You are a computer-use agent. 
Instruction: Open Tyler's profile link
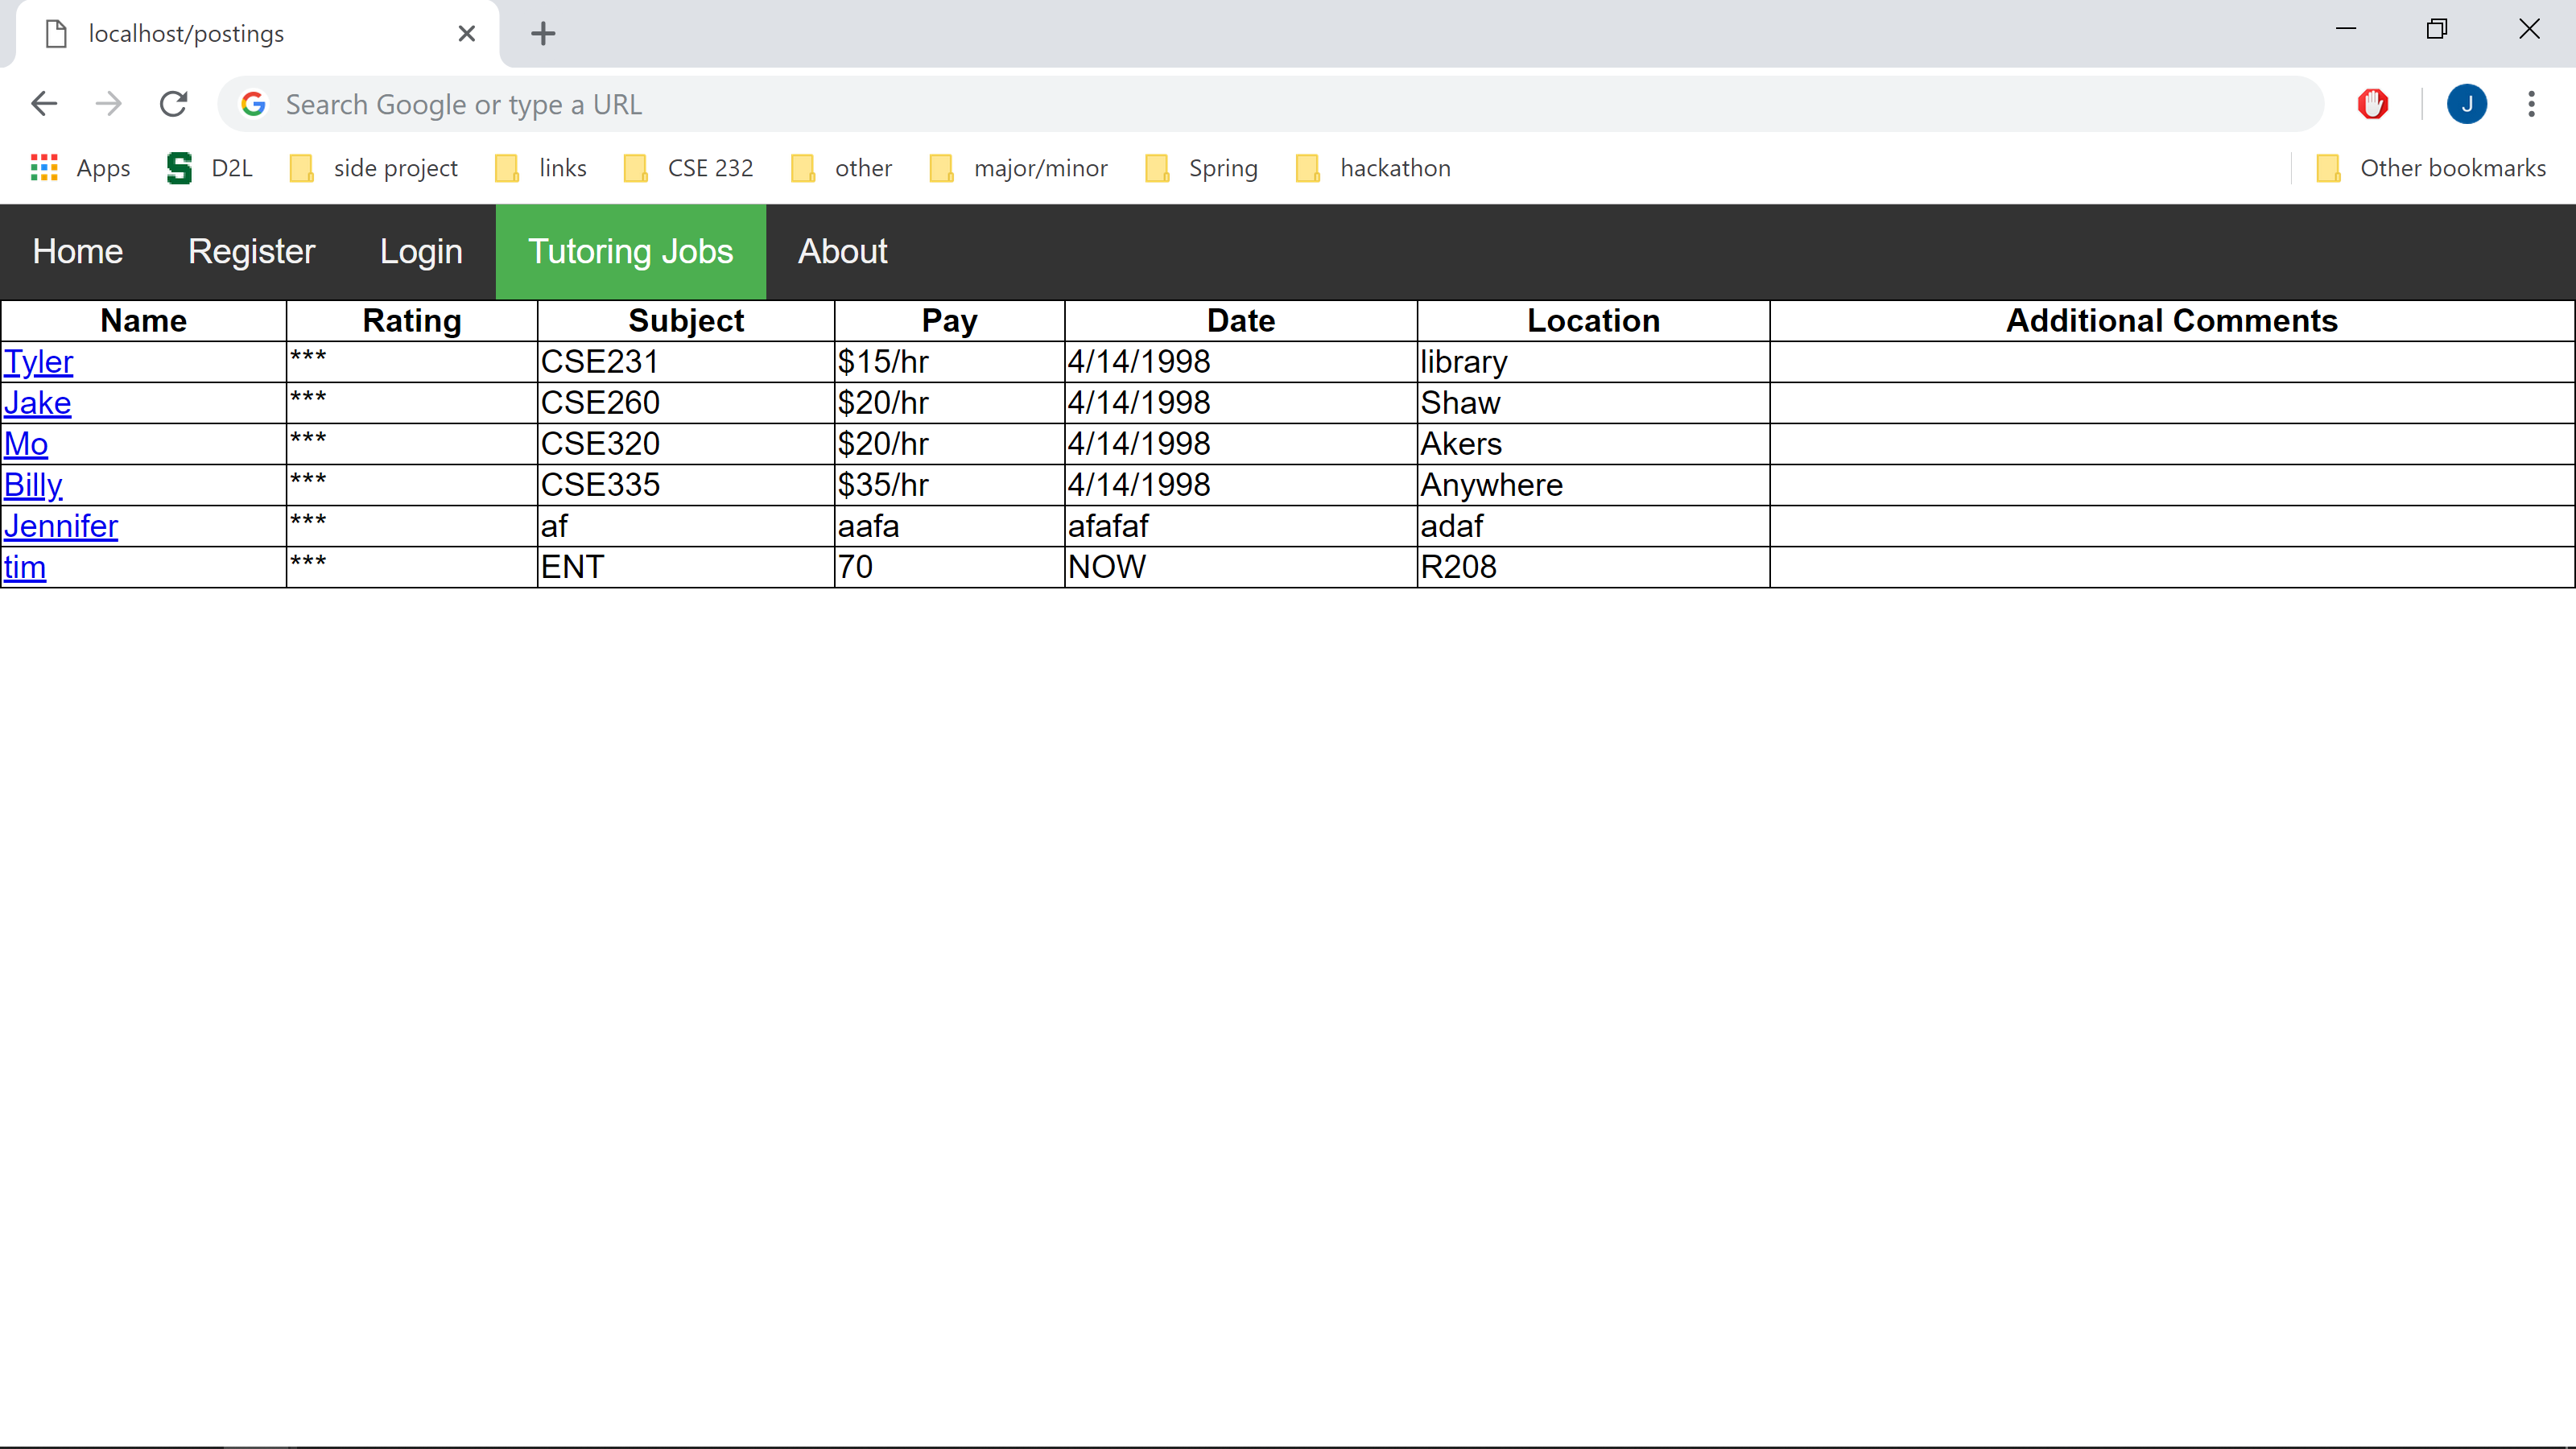pos(39,362)
